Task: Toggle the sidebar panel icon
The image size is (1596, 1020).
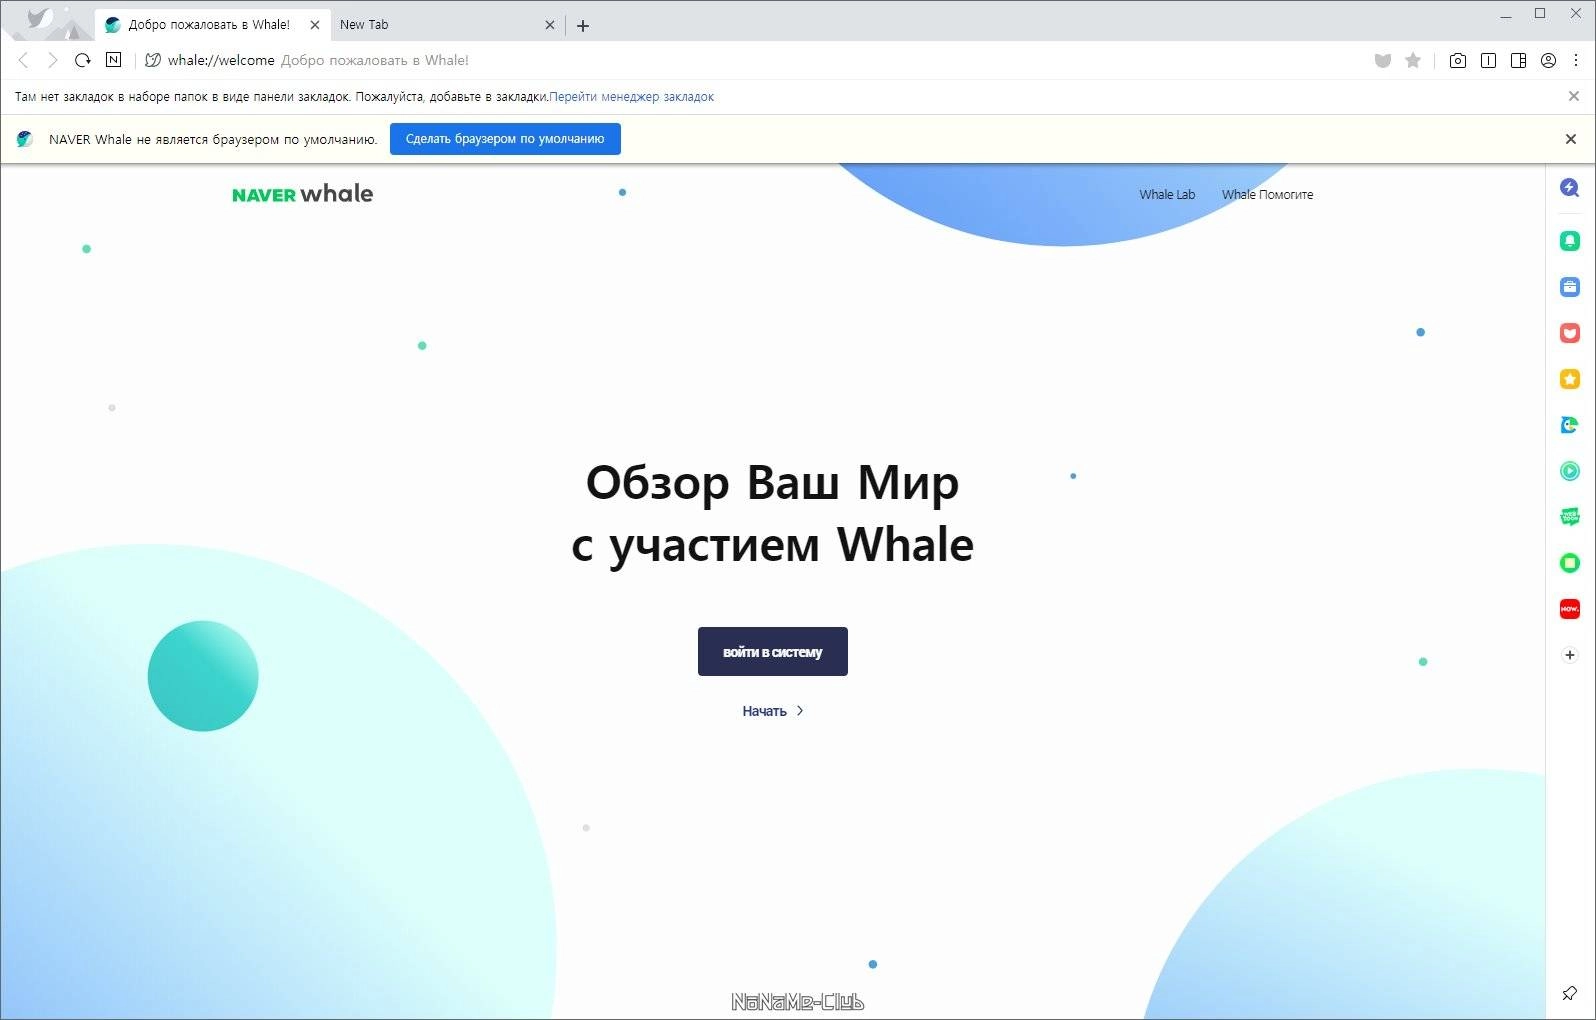Action: point(1518,61)
